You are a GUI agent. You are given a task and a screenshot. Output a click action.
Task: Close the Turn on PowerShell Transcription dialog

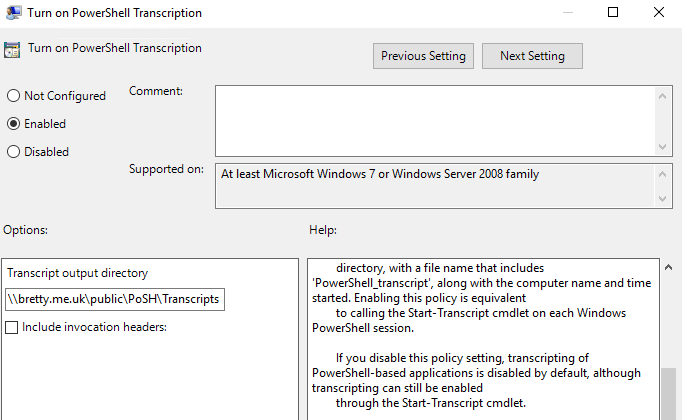(659, 13)
